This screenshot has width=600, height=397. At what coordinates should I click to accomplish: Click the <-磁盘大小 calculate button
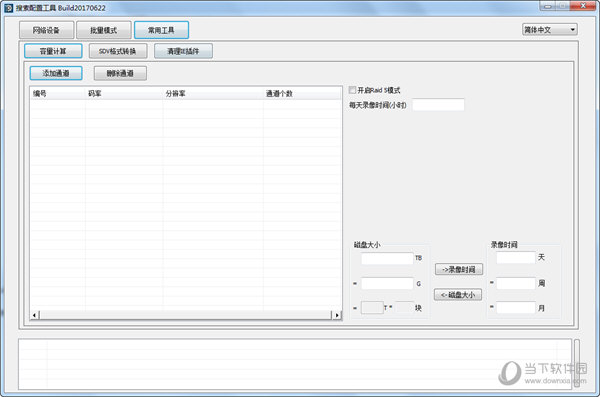(x=458, y=295)
